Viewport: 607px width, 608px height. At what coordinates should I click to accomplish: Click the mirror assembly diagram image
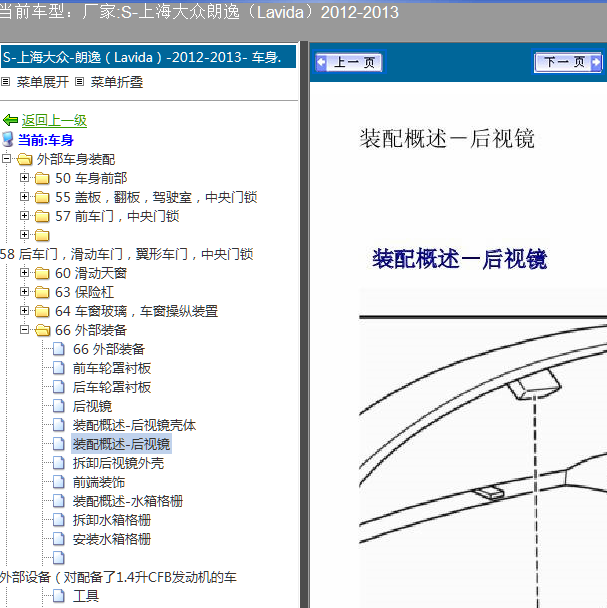pyautogui.click(x=483, y=448)
